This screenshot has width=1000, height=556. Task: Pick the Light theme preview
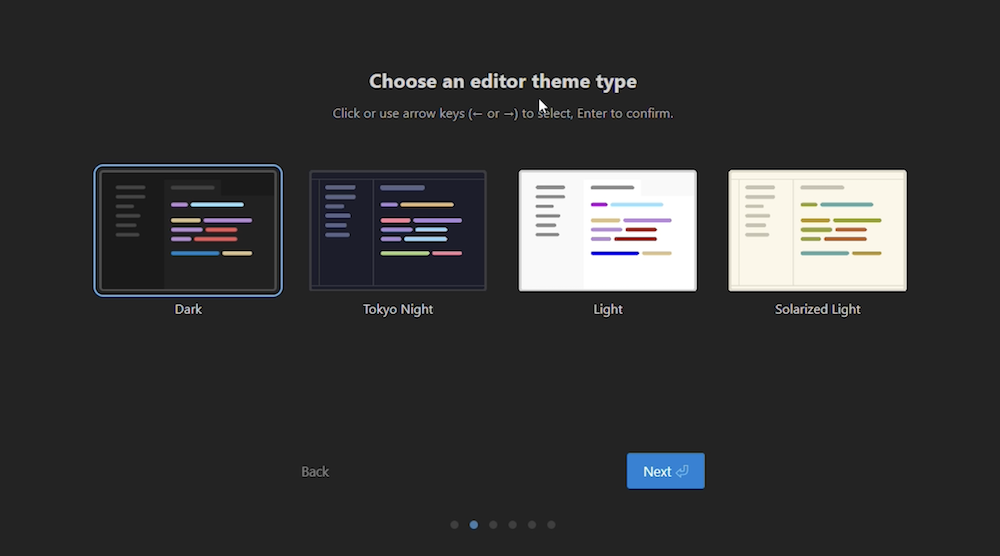tap(608, 231)
